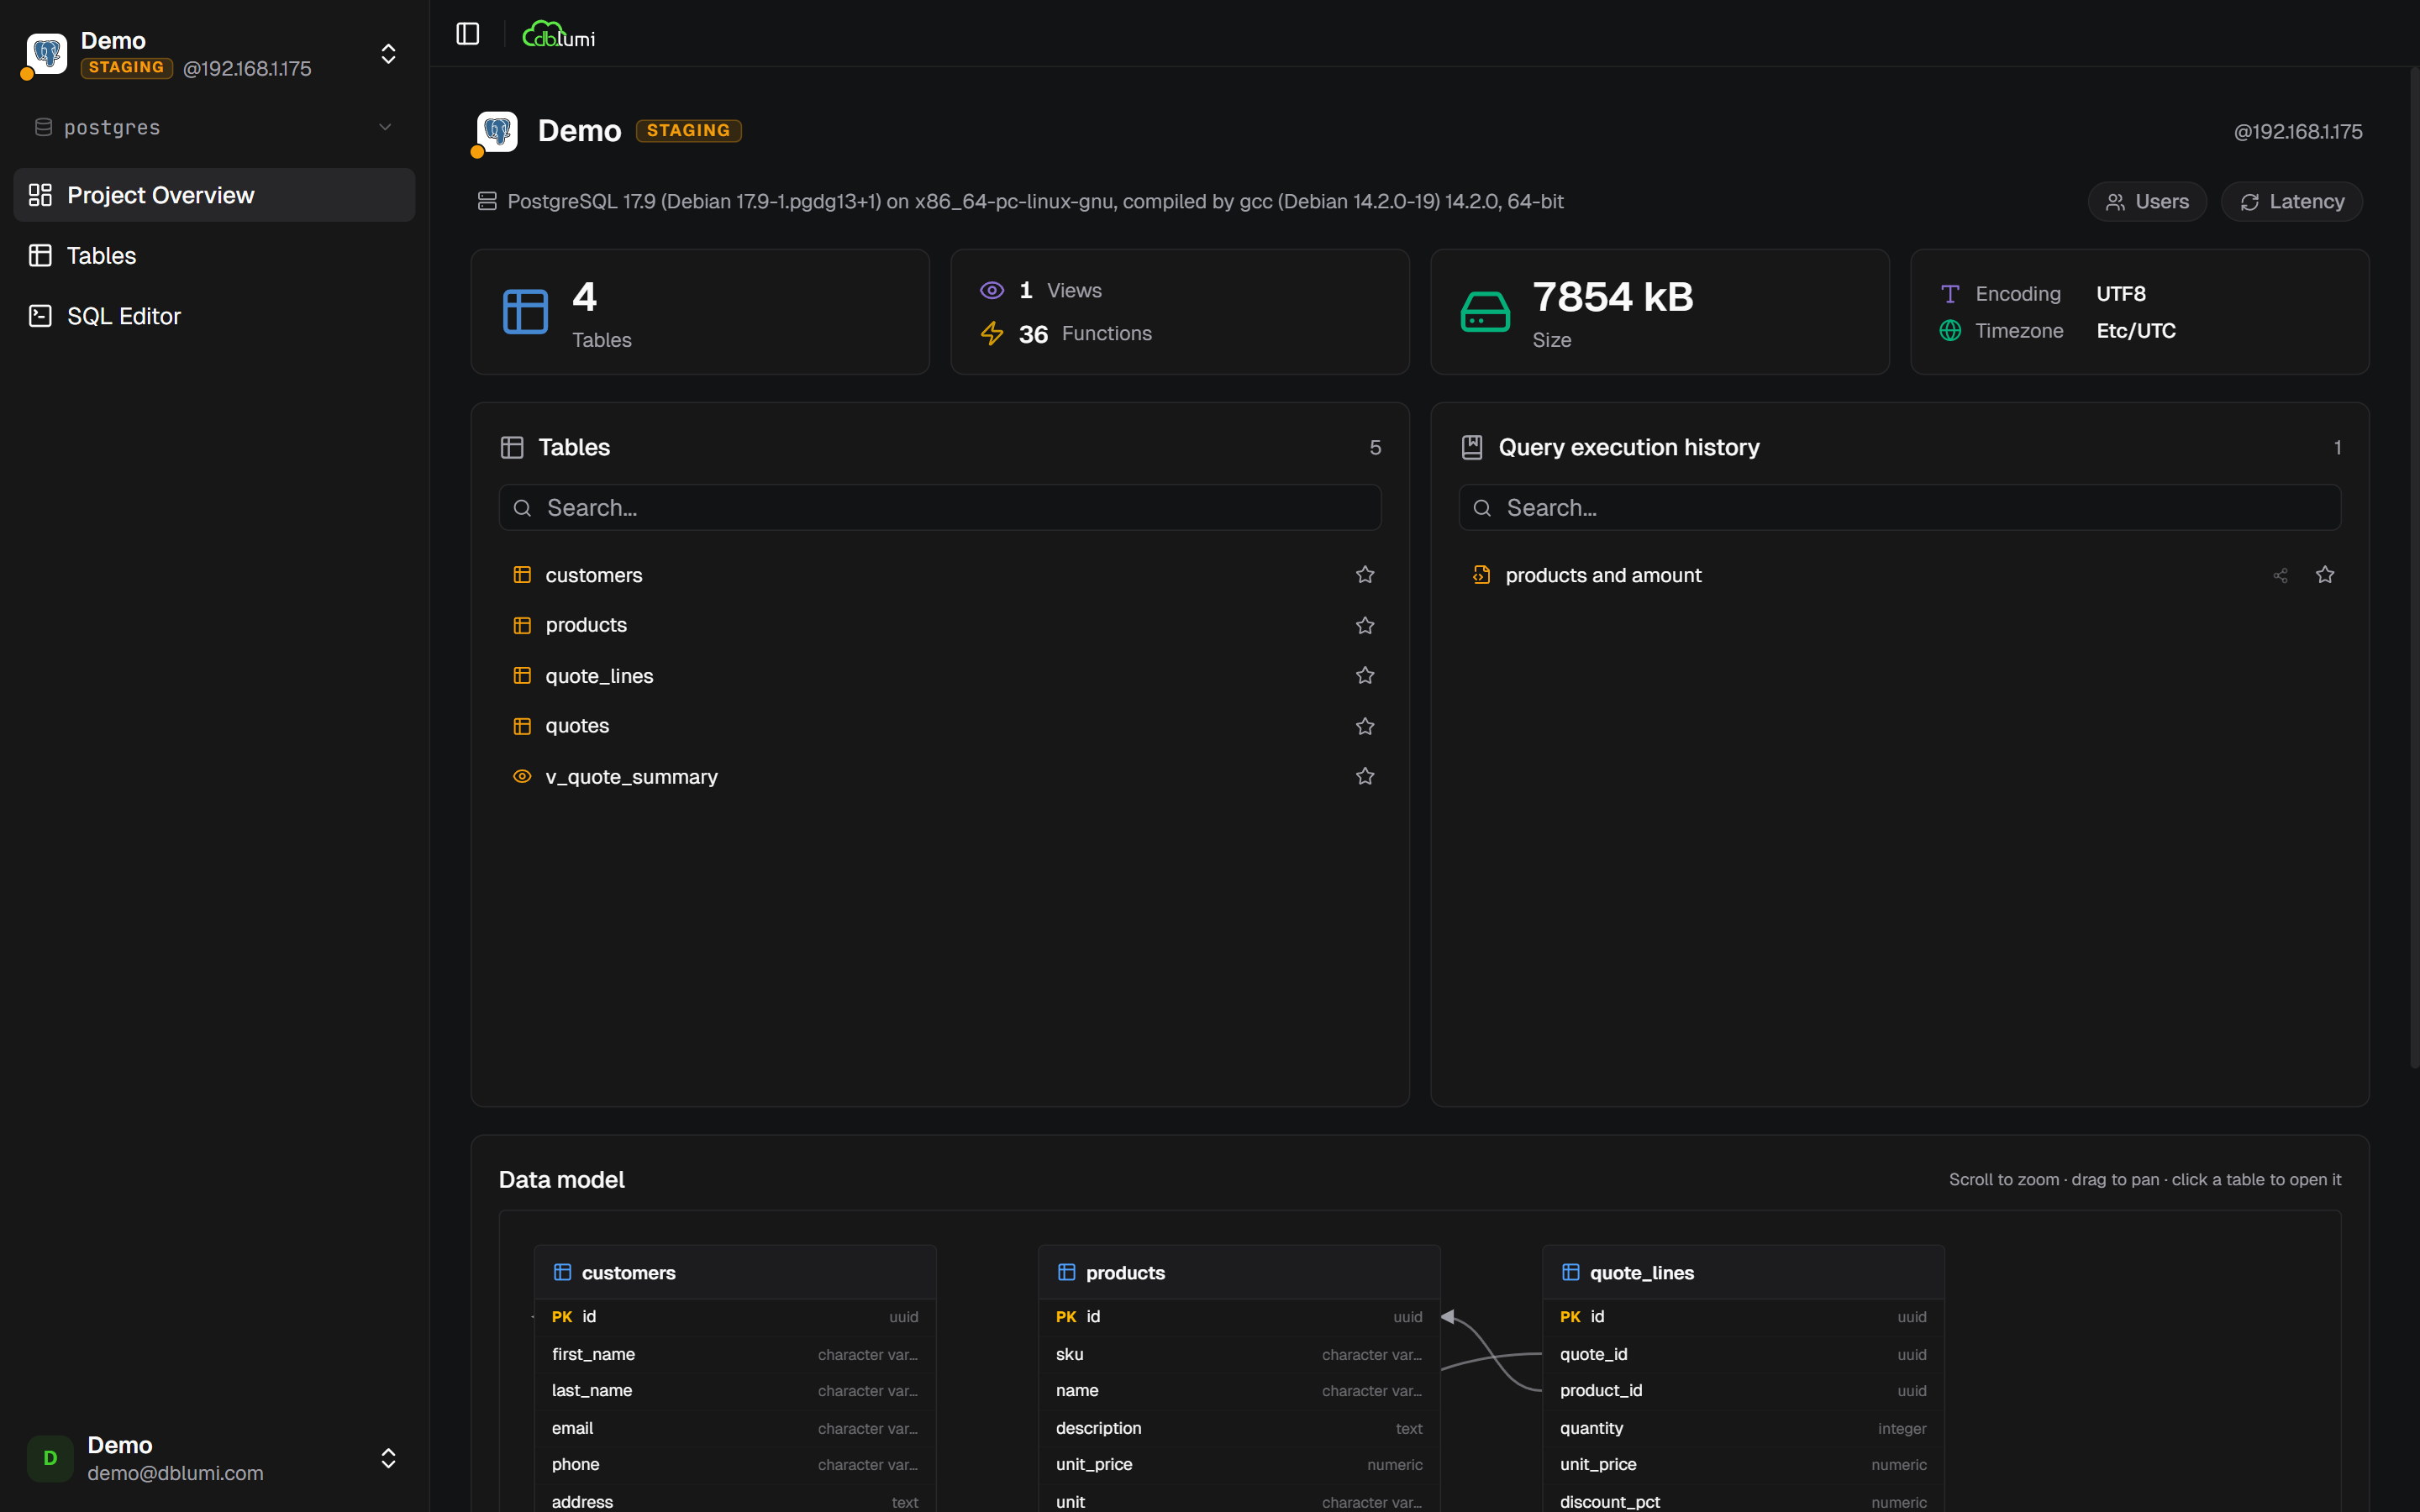Click the PostgreSQL elephant icon beside Demo heading
2420x1512 pixels.
pyautogui.click(x=497, y=131)
